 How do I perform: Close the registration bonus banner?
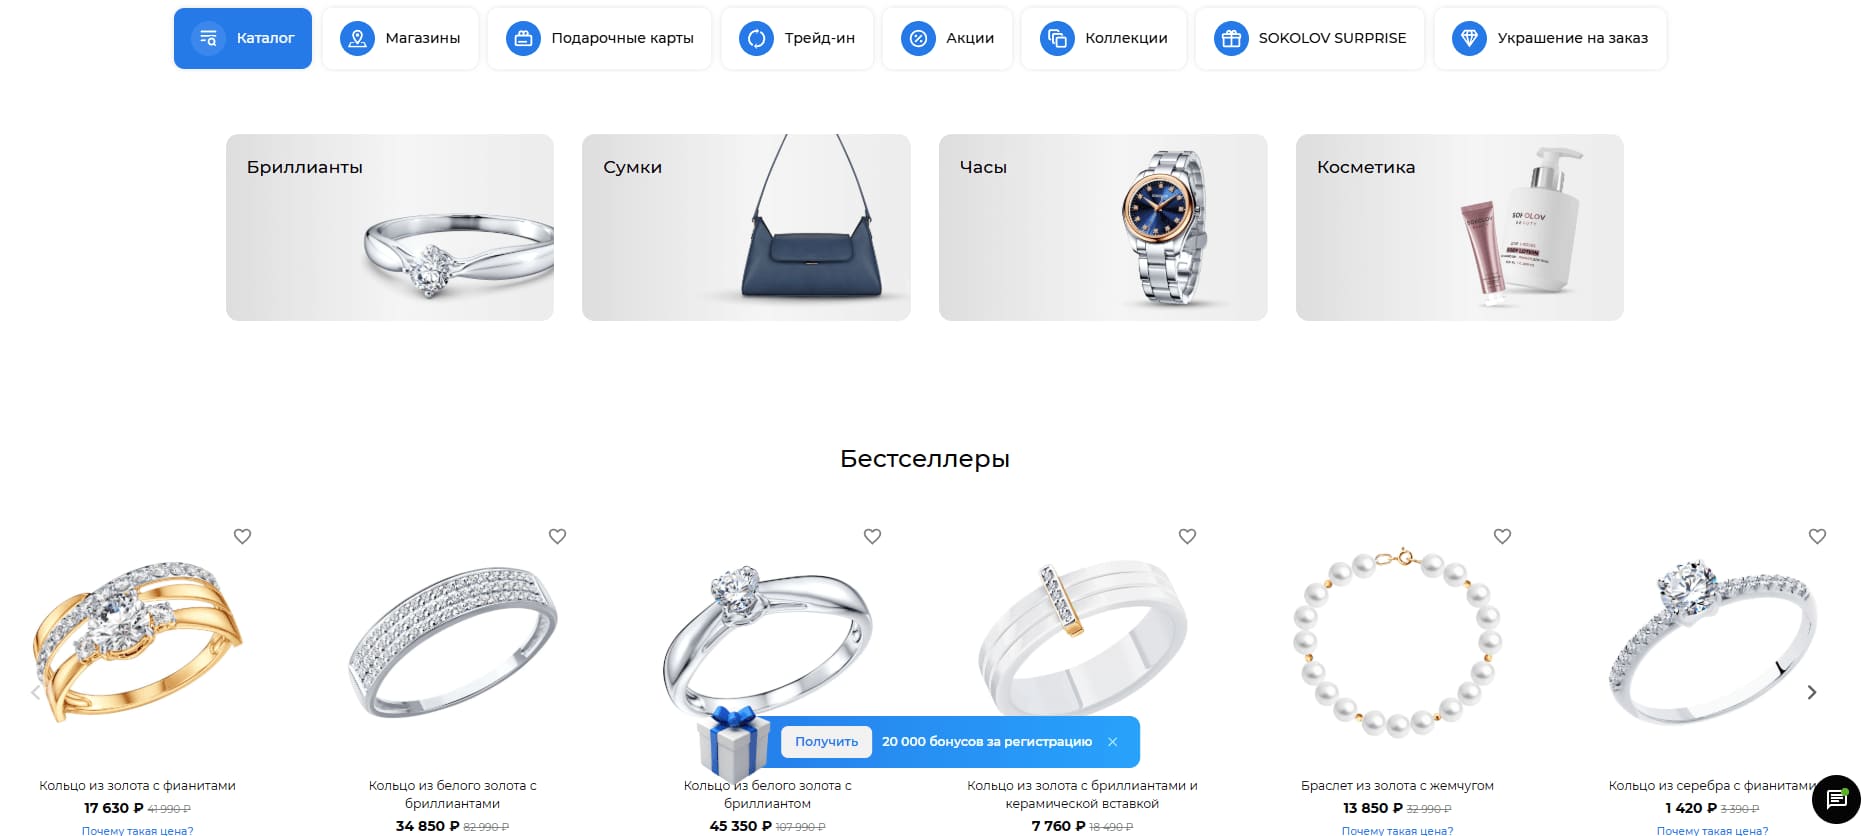coord(1112,741)
